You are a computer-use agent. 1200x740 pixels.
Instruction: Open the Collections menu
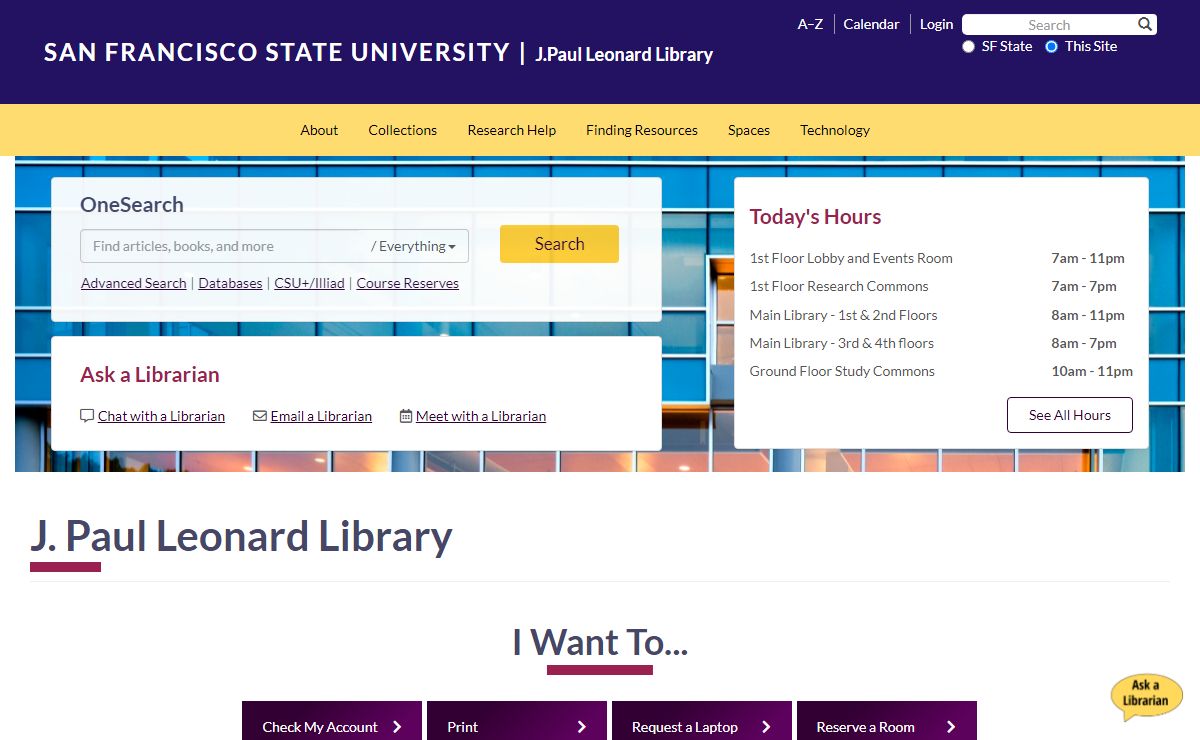[x=402, y=130]
